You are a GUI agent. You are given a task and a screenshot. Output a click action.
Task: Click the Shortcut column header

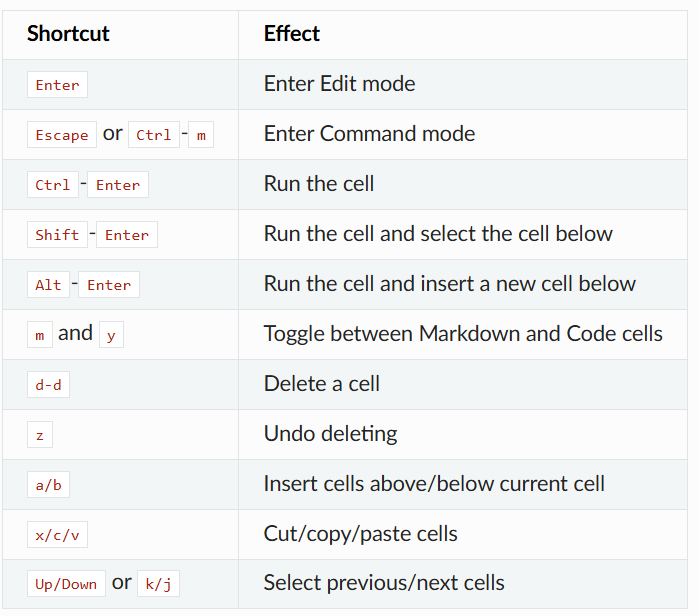[x=68, y=34]
